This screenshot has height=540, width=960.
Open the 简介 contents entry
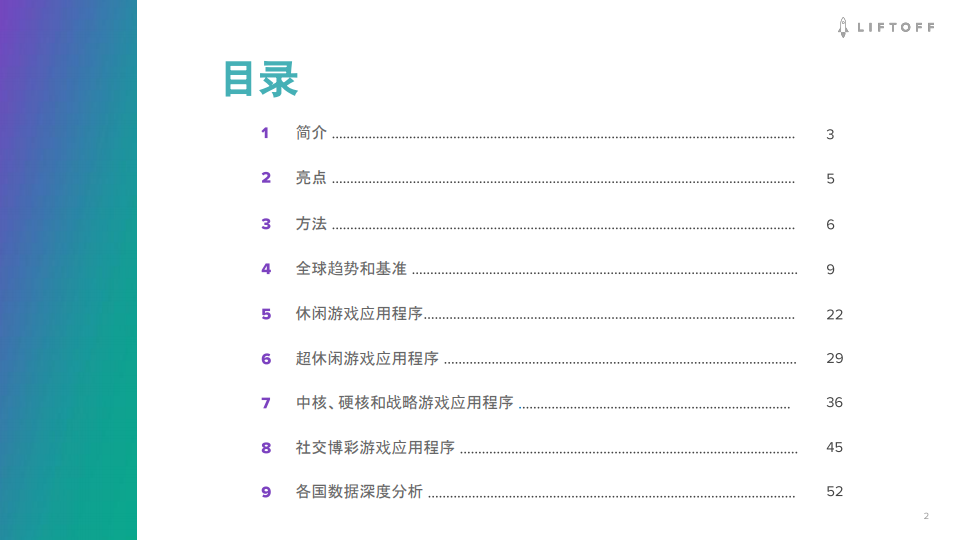(311, 132)
